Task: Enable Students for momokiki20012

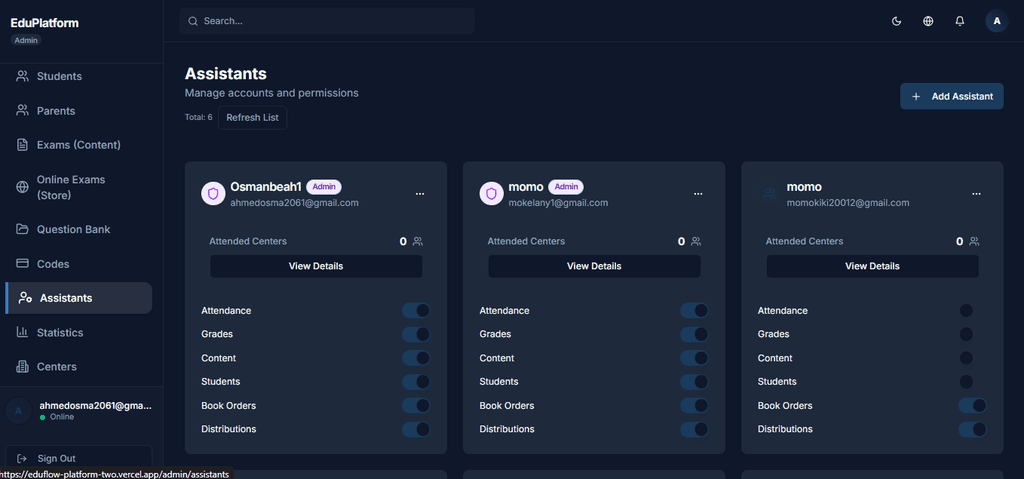Action: click(972, 382)
